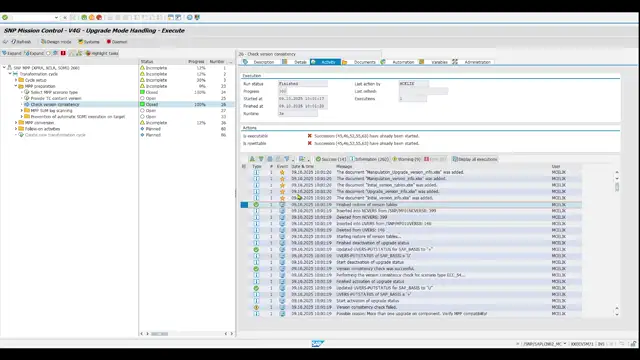Click the Message column header in log
This screenshot has height=360, width=640.
[x=344, y=167]
